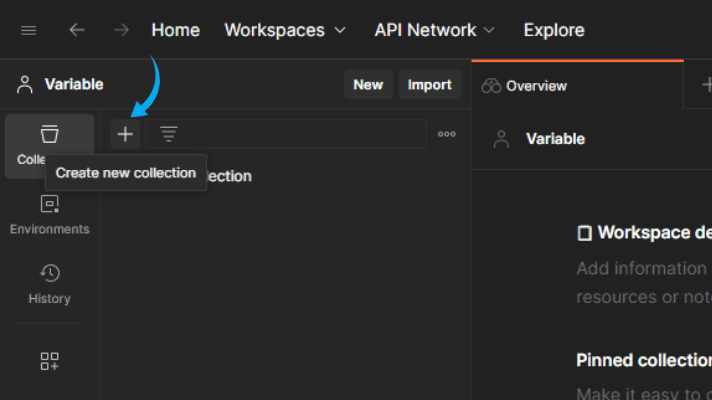Click the Import button
Image resolution: width=712 pixels, height=400 pixels.
(x=430, y=84)
